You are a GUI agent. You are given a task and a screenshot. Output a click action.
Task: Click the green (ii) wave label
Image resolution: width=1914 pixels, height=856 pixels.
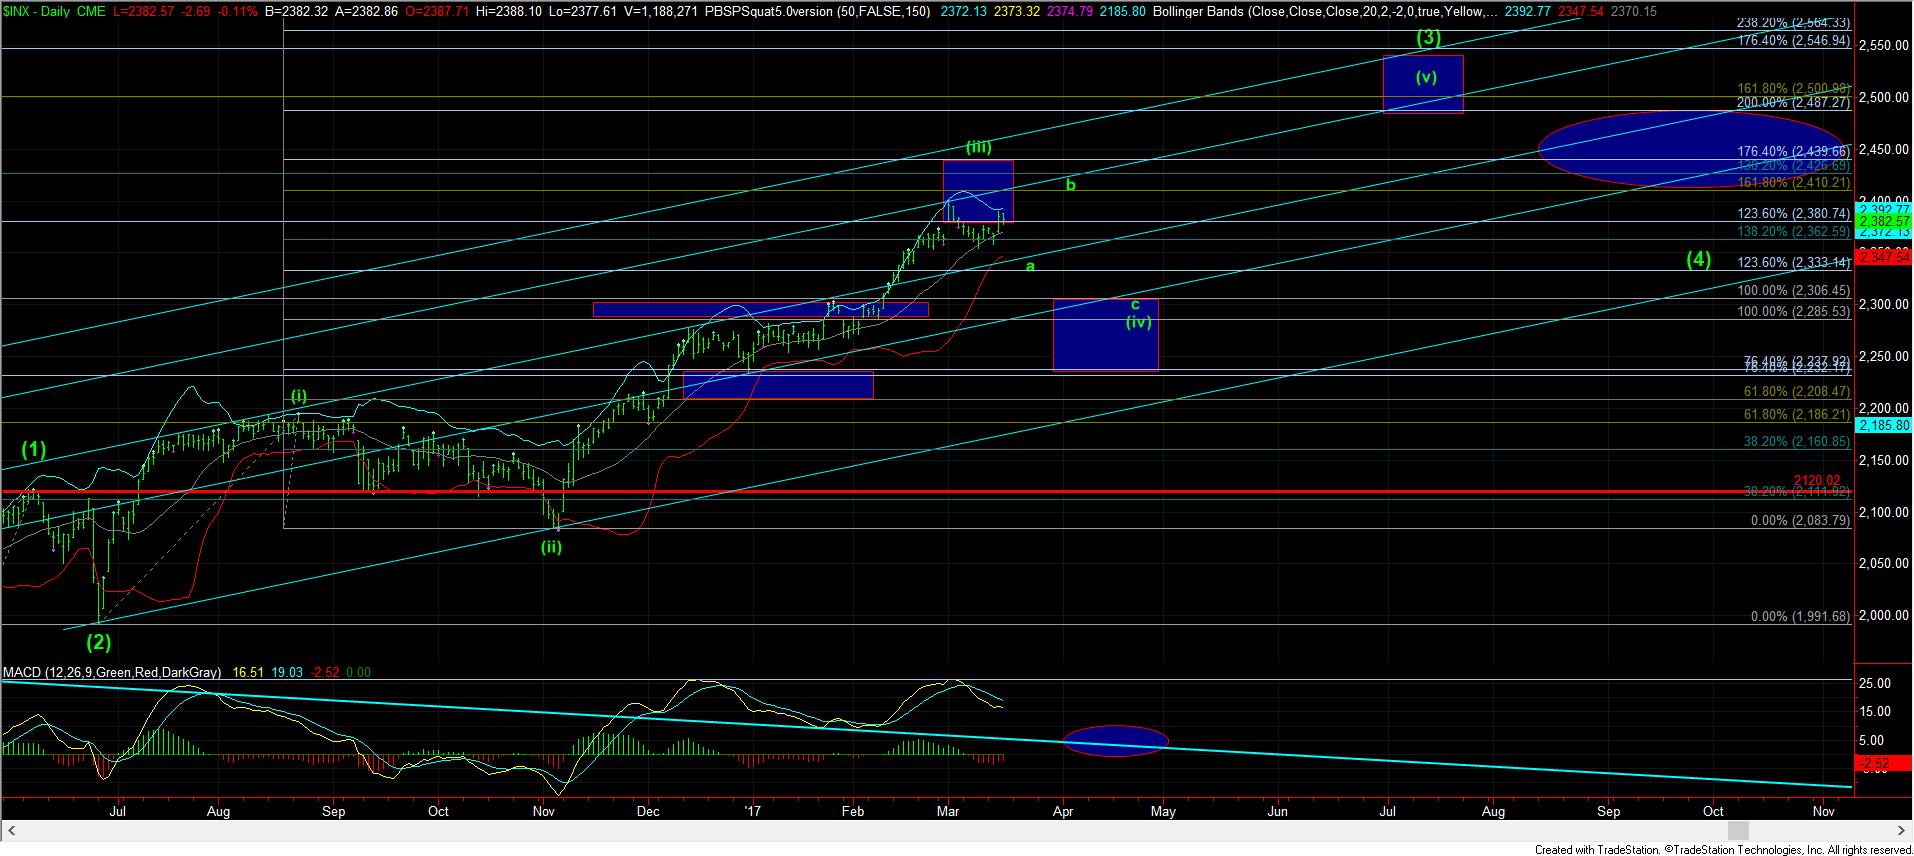click(551, 546)
